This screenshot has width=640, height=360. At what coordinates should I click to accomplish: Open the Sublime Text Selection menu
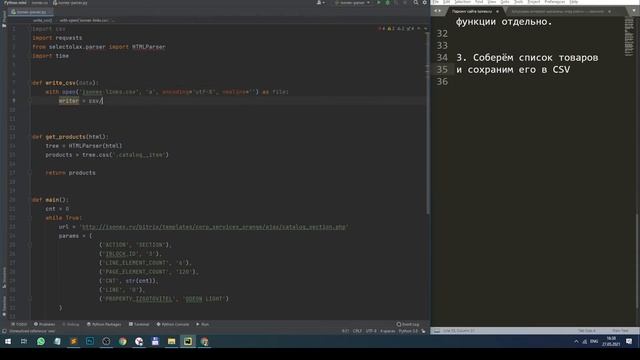click(x=463, y=2)
